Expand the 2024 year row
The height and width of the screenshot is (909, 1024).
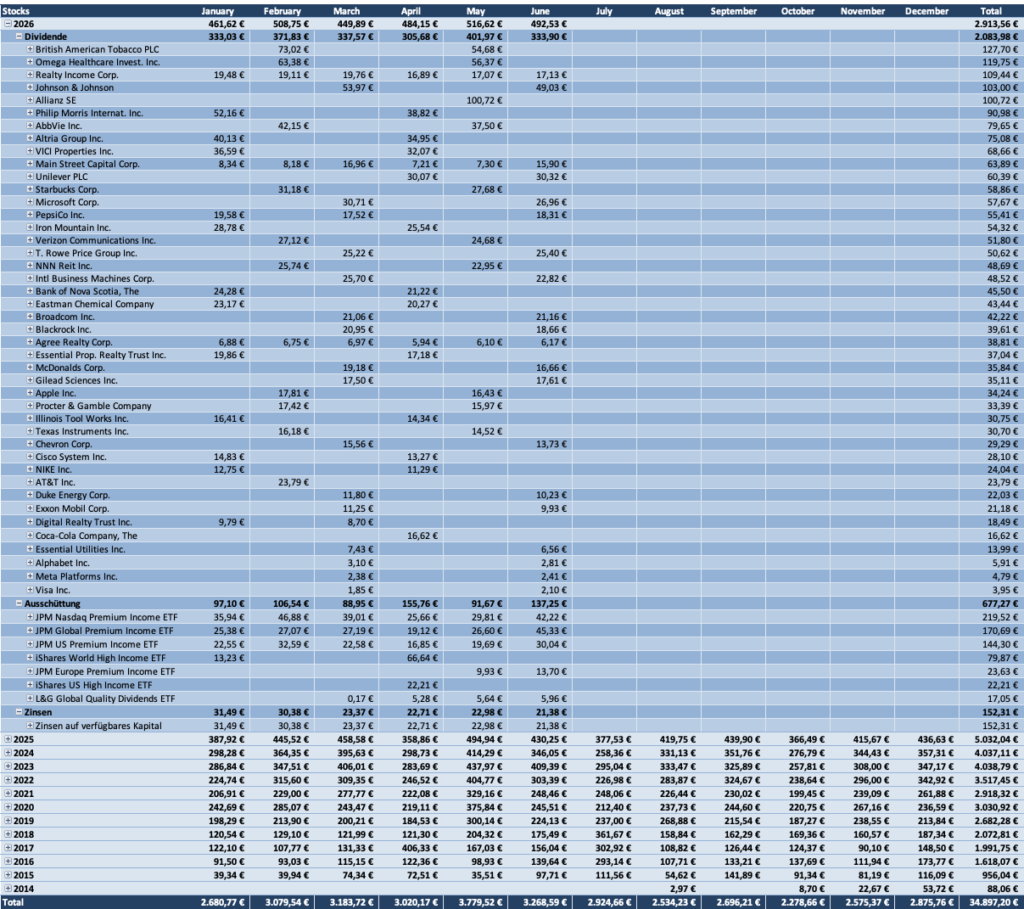pyautogui.click(x=8, y=753)
